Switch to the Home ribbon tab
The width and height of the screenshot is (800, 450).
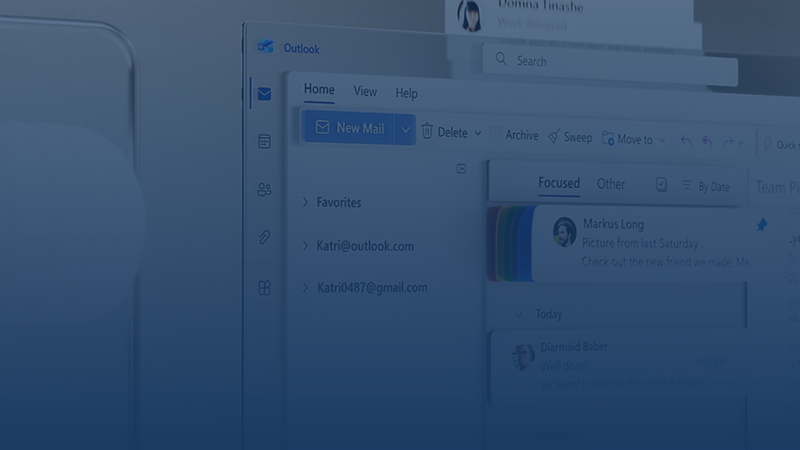[319, 90]
